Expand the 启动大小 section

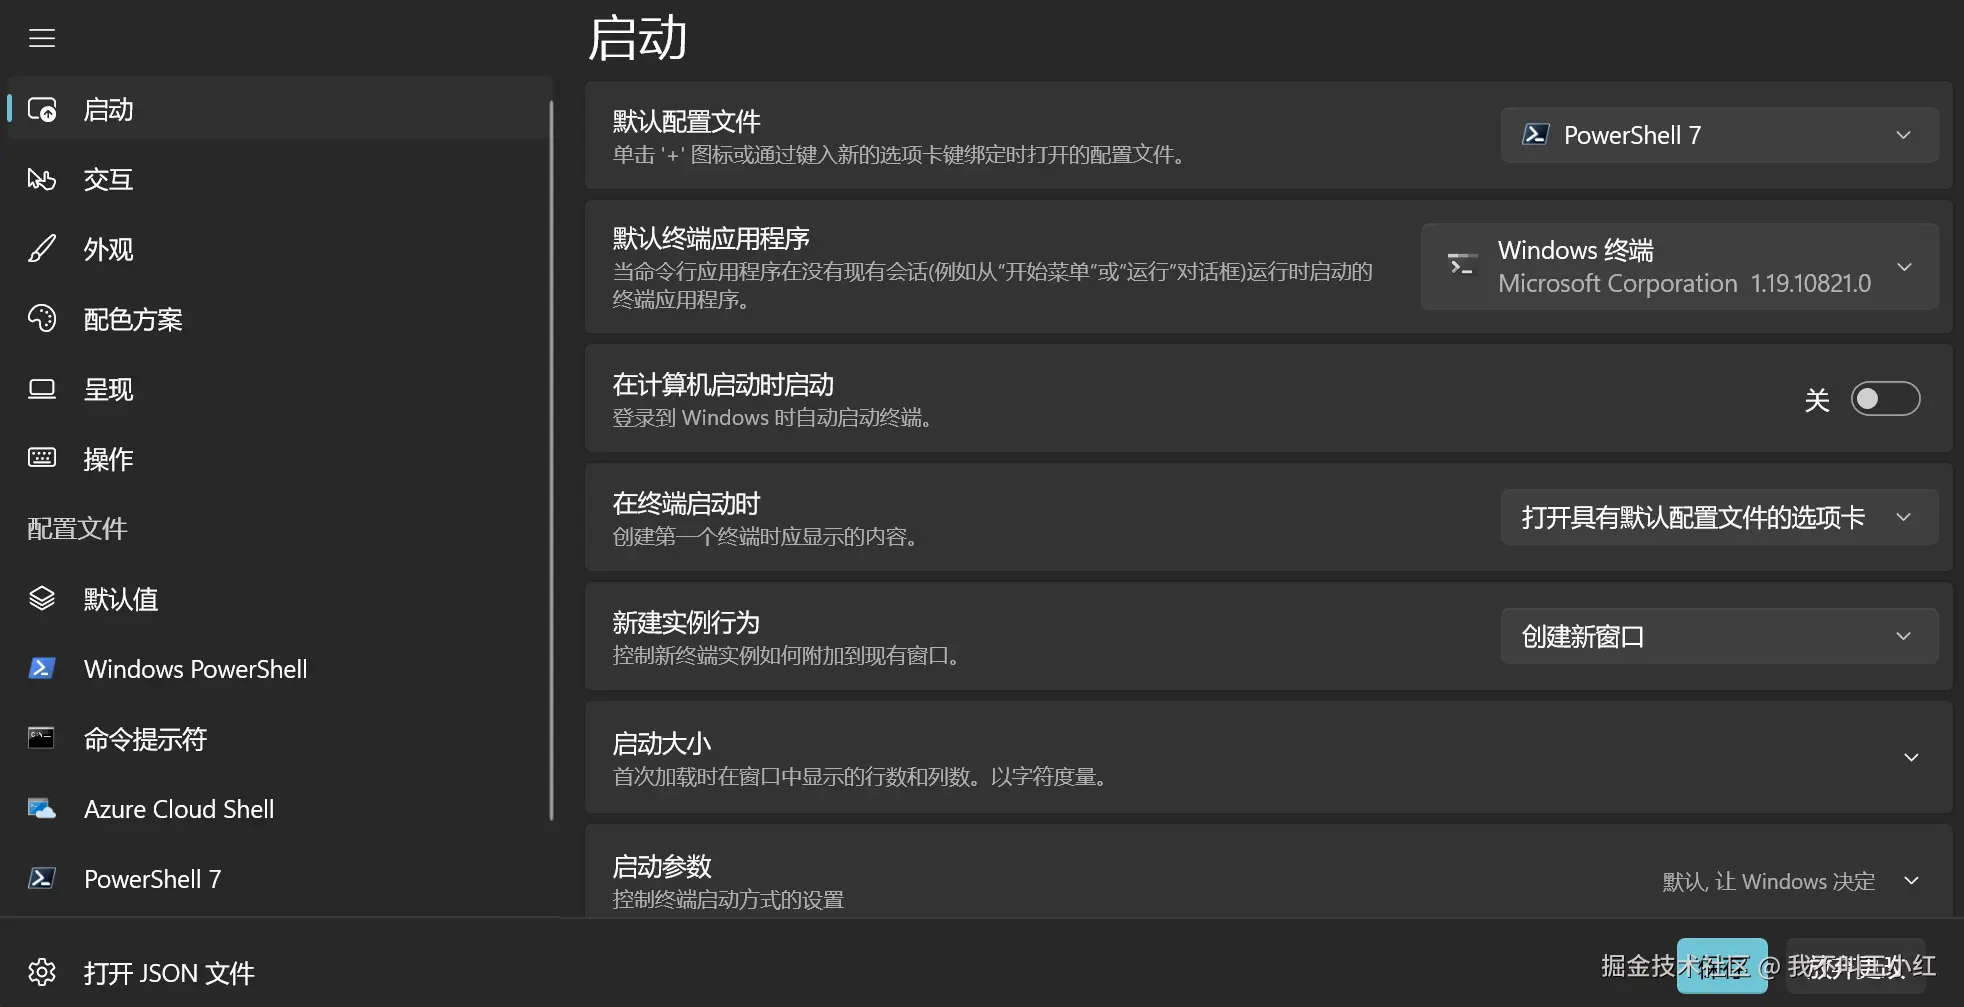click(x=1268, y=757)
